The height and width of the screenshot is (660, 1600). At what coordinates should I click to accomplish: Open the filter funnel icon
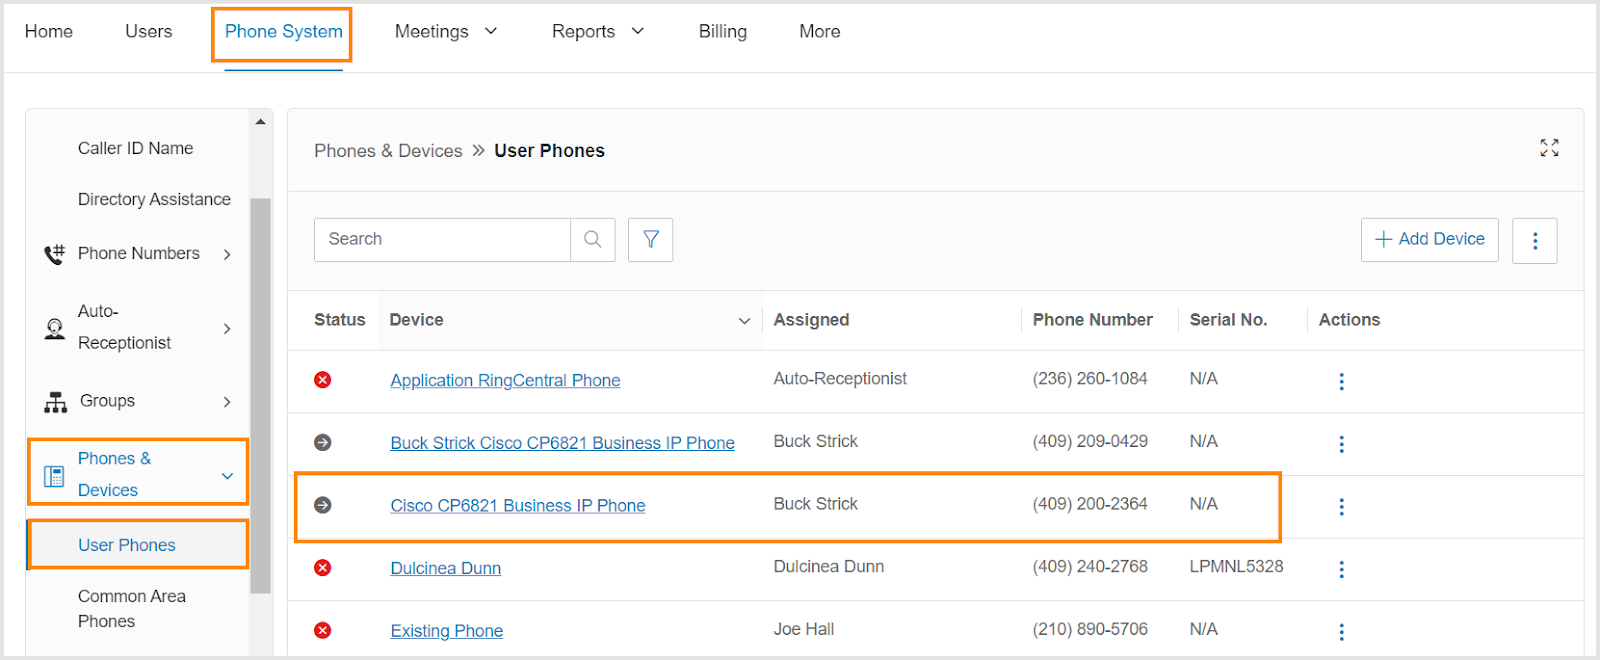[x=650, y=240]
